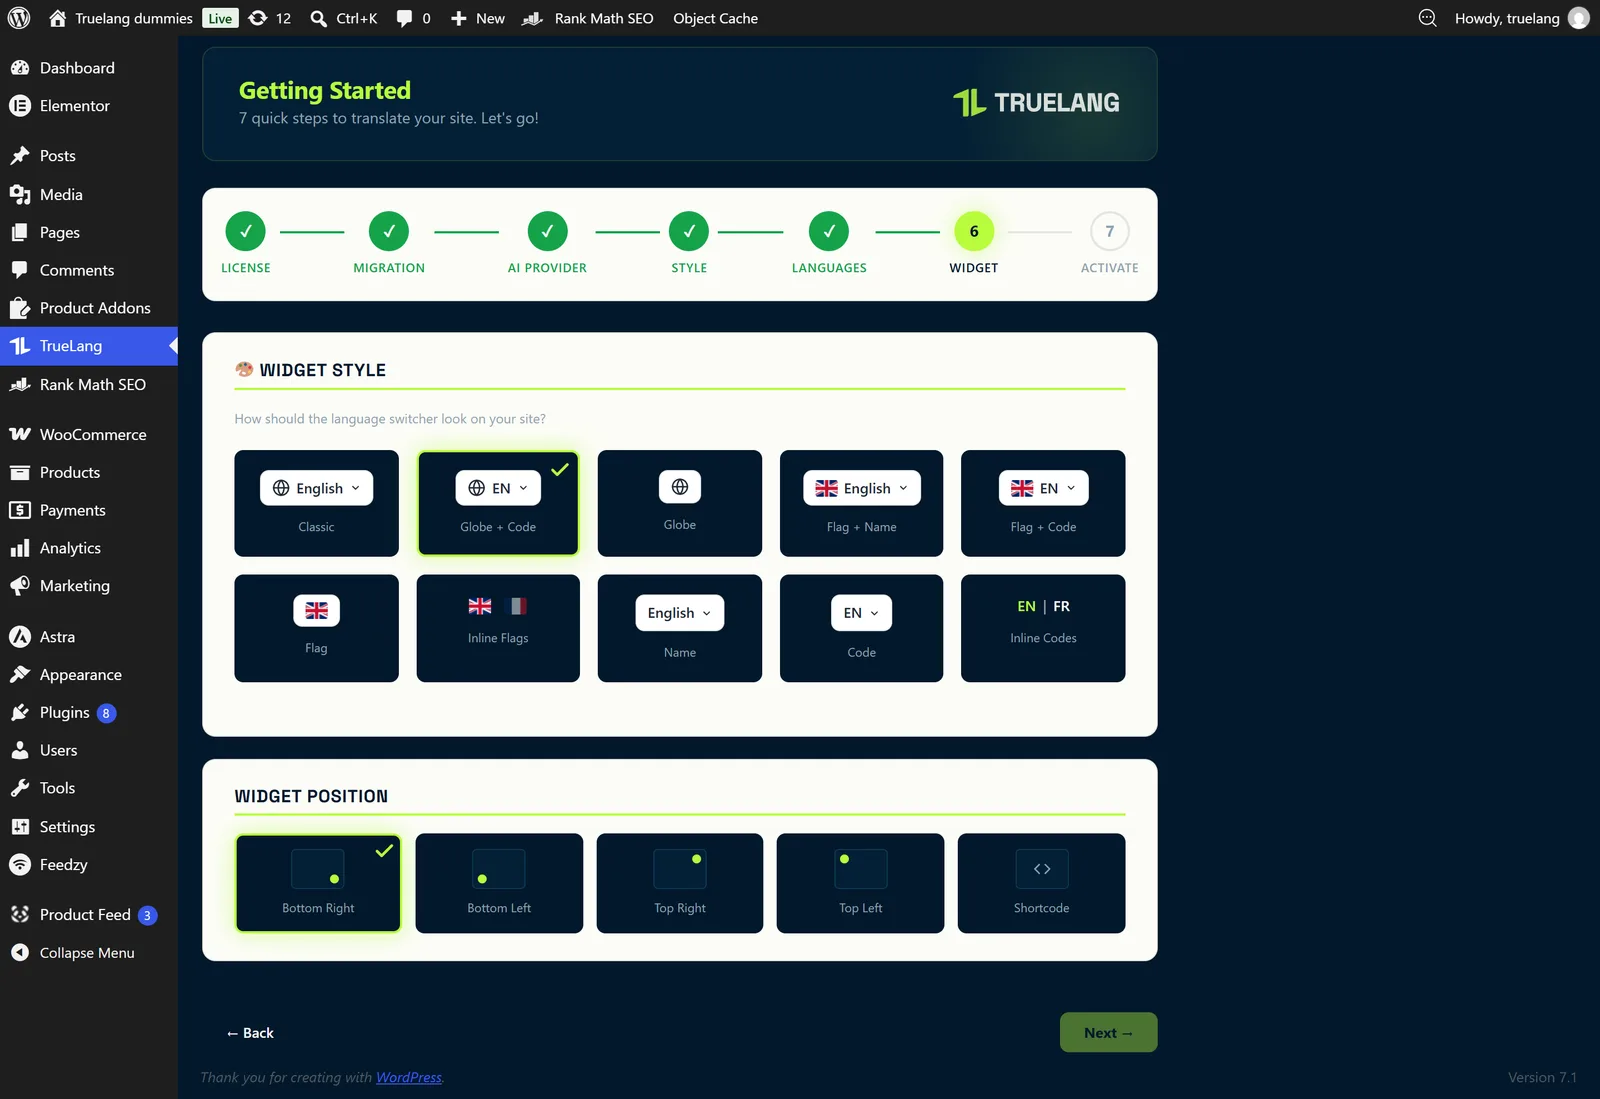
Task: Open the English dropdown in Classic preview
Action: [x=316, y=488]
